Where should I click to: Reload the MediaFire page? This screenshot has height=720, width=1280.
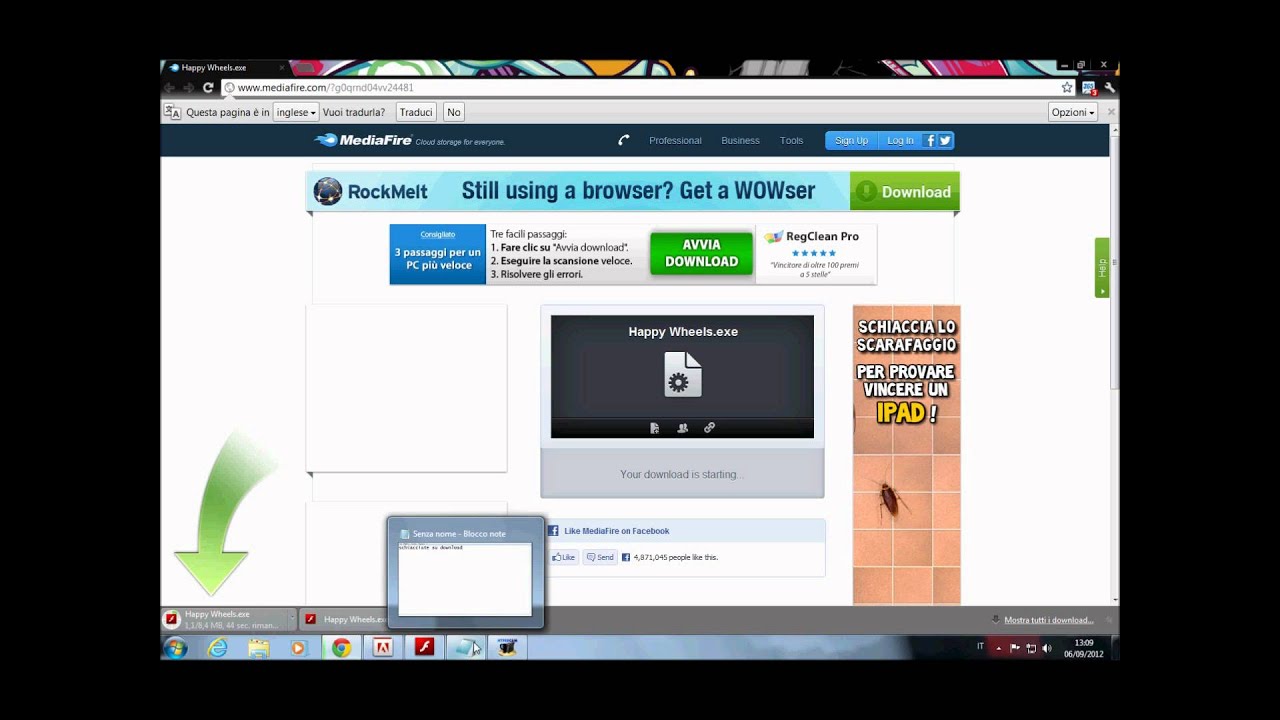(x=208, y=88)
